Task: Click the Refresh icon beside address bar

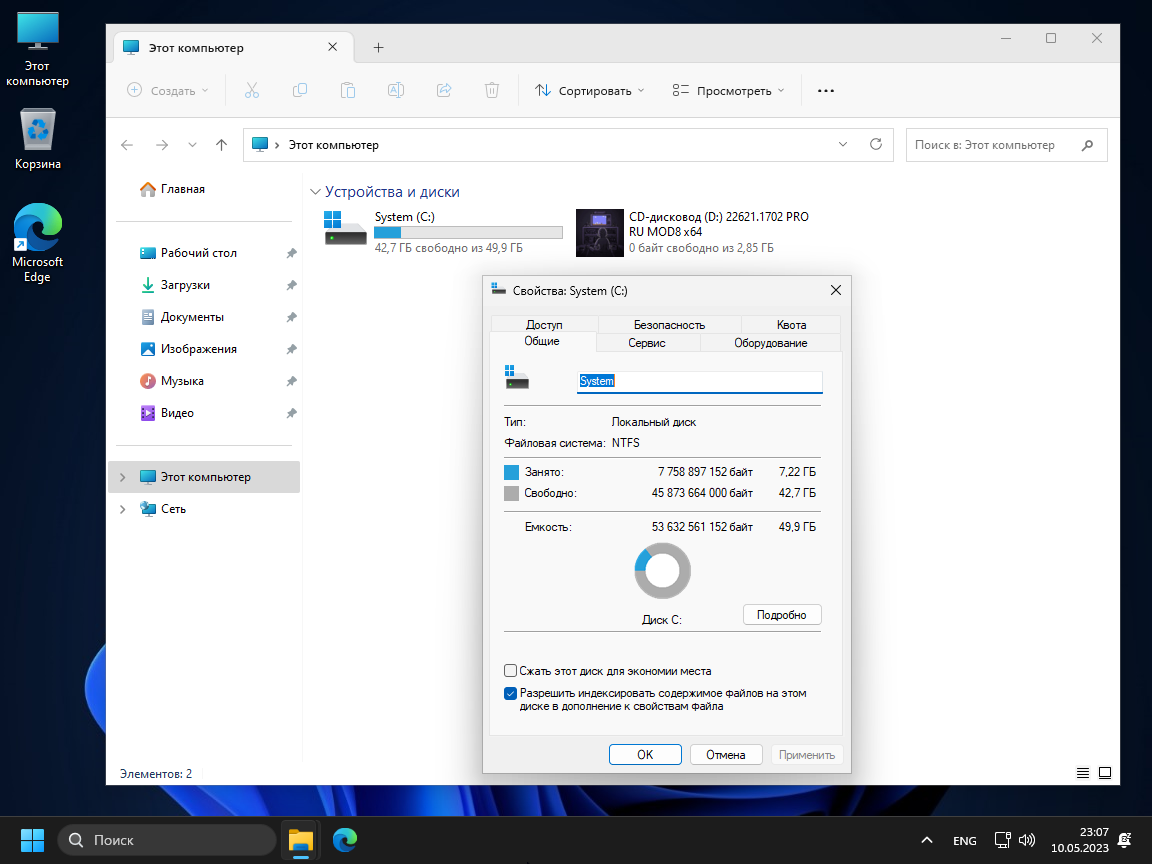Action: point(876,144)
